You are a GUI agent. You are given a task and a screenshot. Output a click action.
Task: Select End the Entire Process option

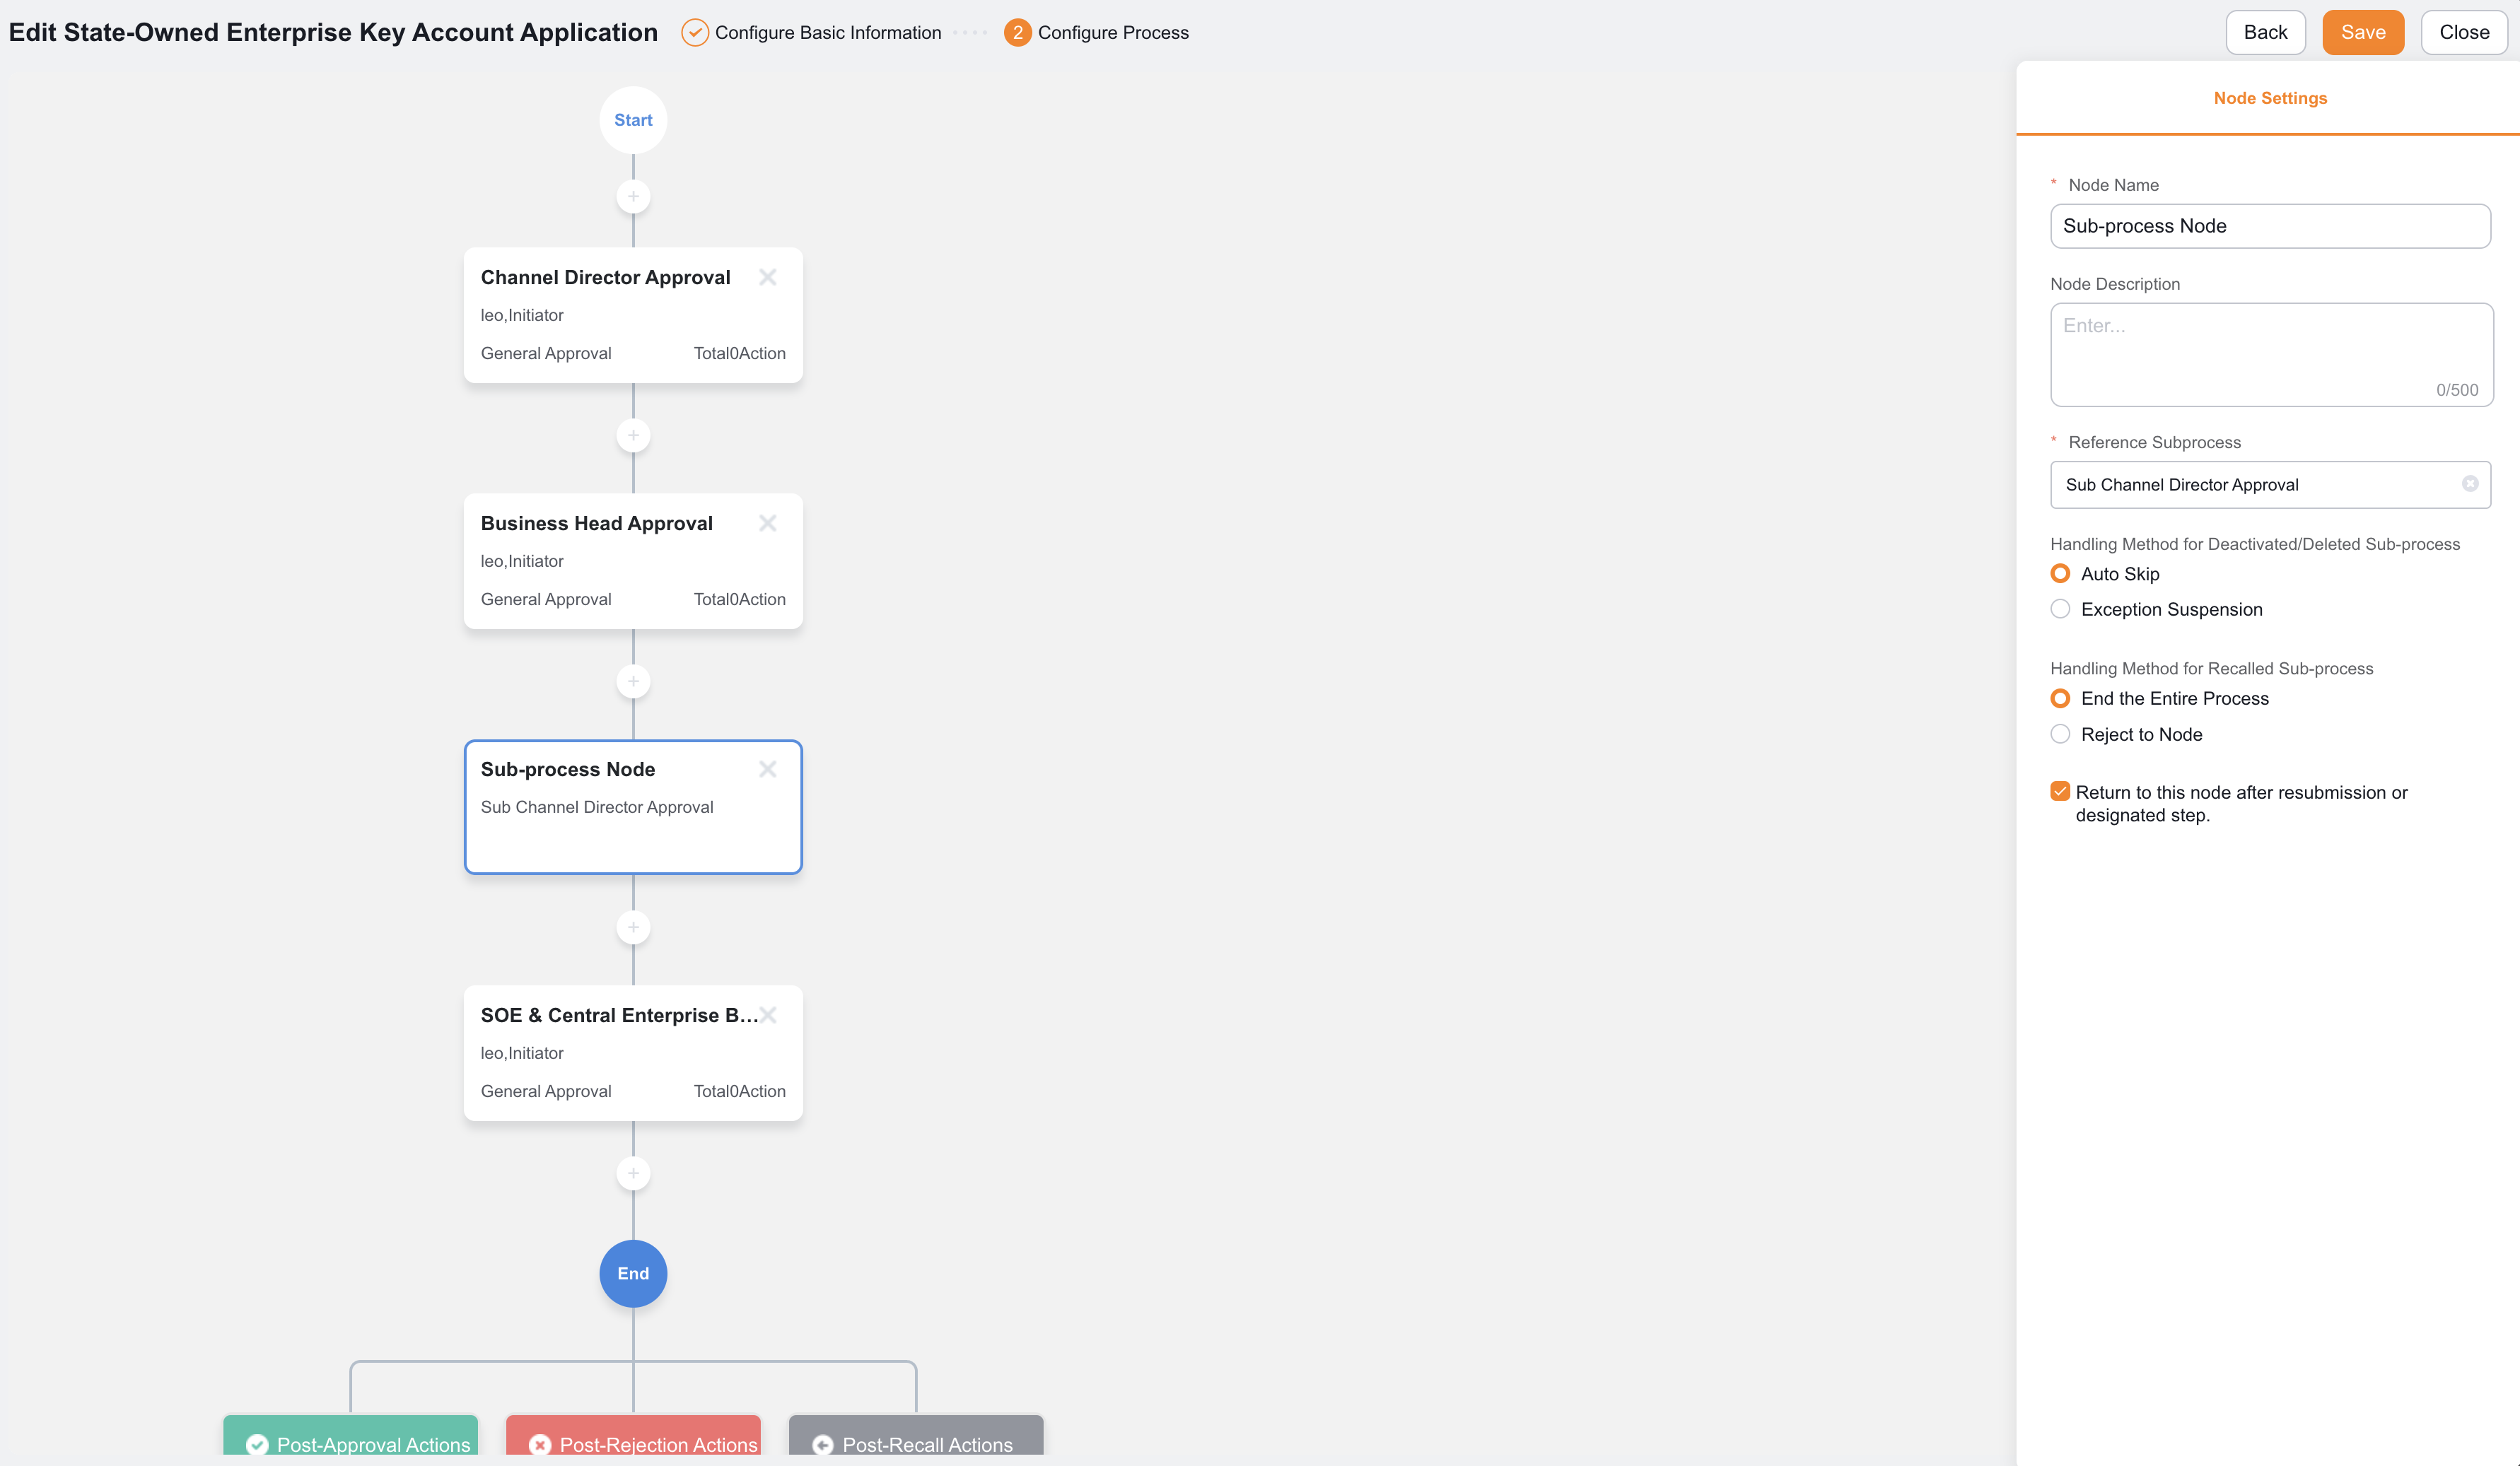2060,698
